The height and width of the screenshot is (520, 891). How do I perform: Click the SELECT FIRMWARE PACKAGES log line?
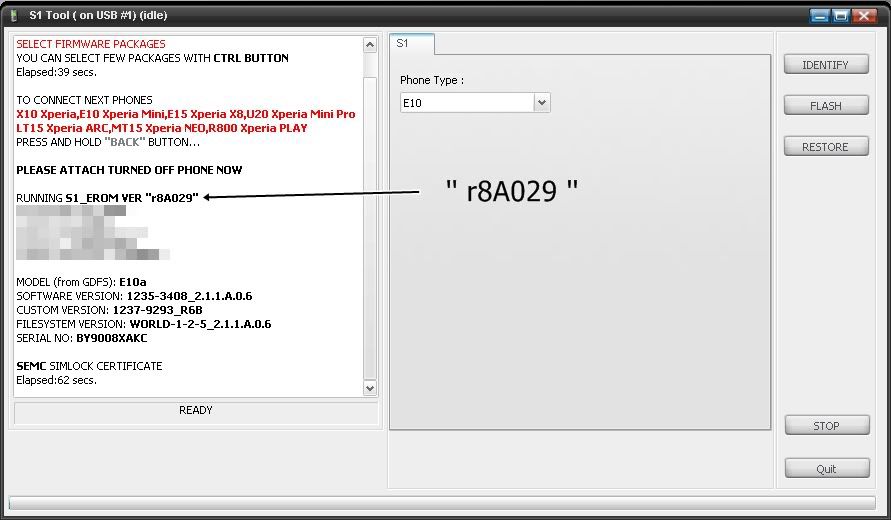pos(91,44)
